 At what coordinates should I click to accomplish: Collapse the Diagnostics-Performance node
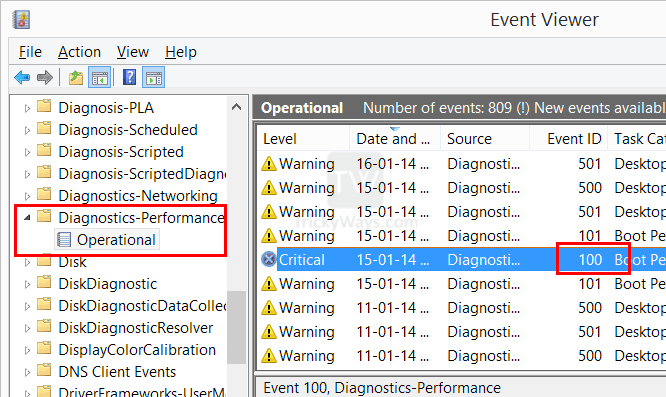28,218
